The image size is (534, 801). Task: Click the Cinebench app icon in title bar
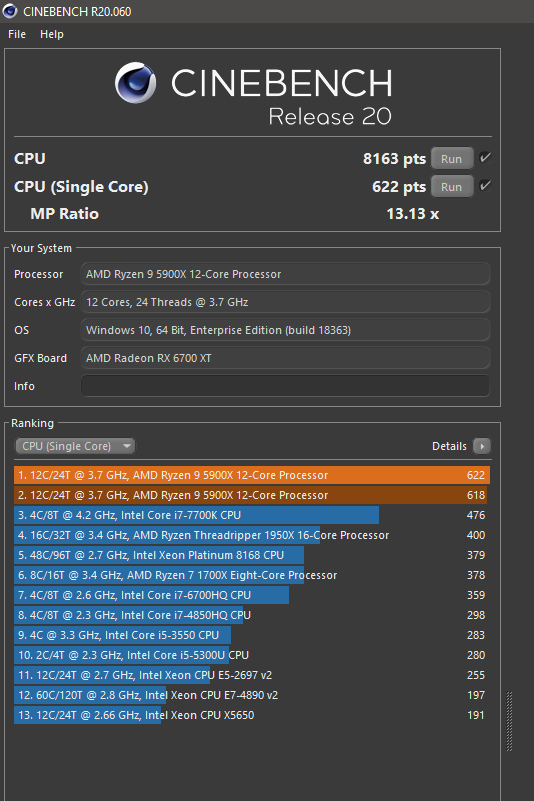click(10, 11)
